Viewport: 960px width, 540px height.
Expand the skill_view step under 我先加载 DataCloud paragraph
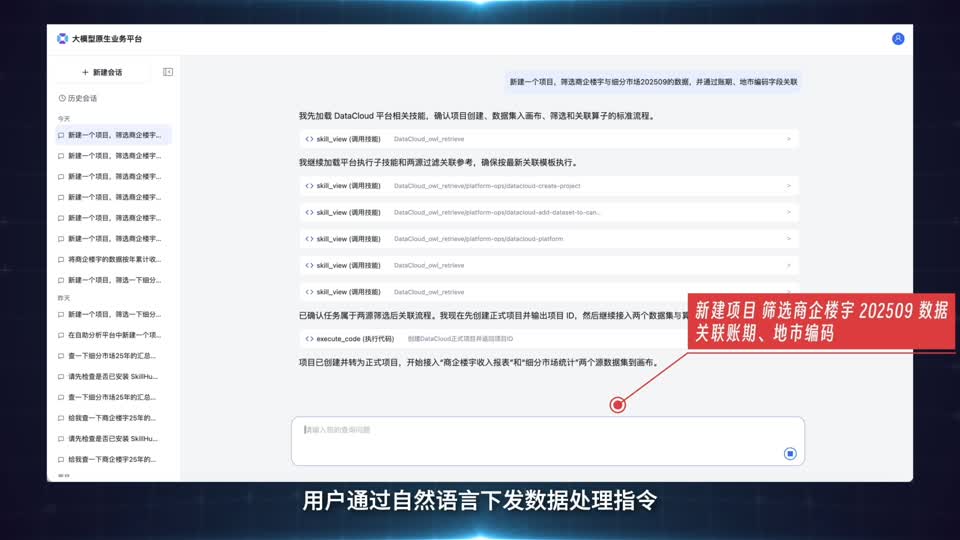[x=549, y=139]
